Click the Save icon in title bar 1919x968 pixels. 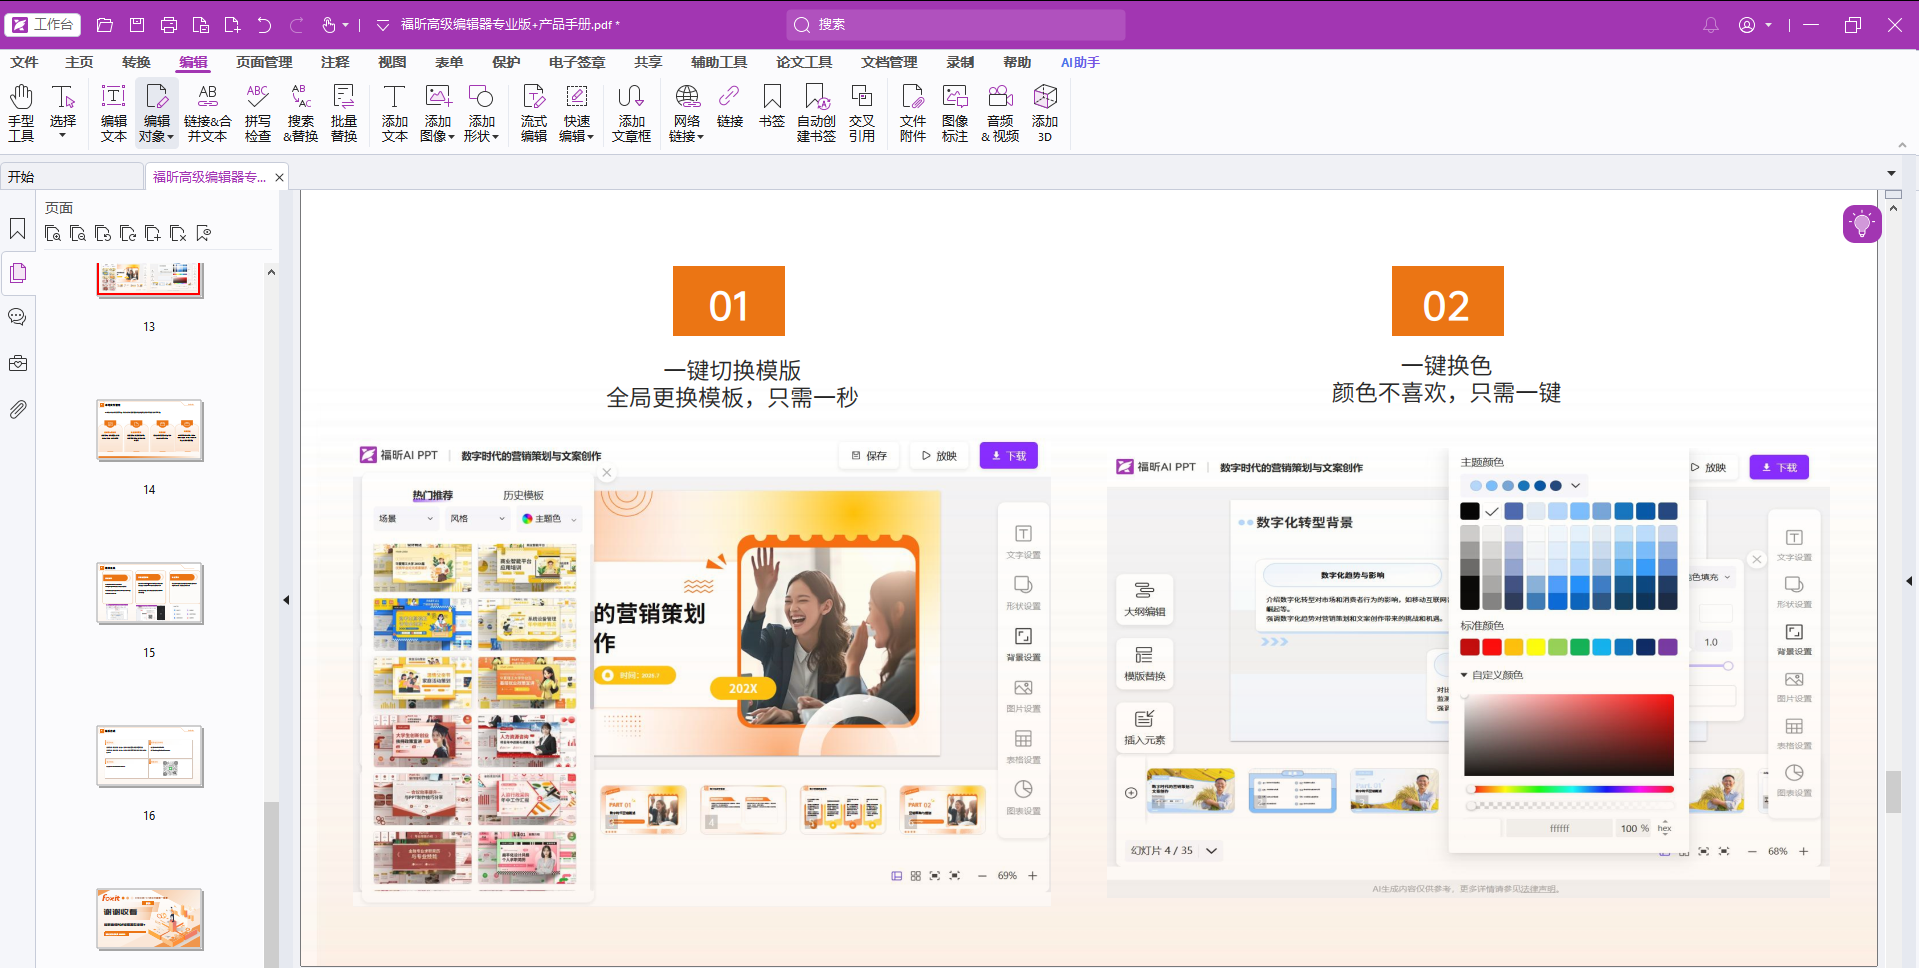coord(137,25)
